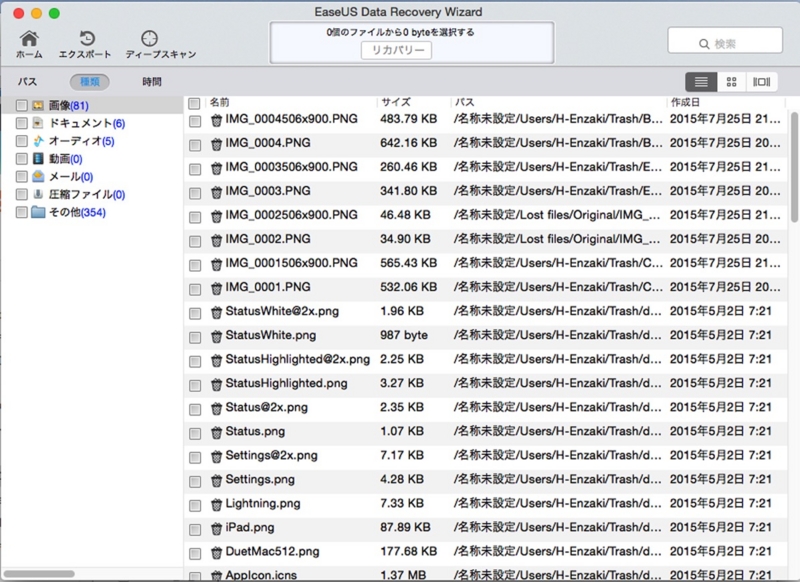The height and width of the screenshot is (582, 800).
Task: Switch to grid thumbnail view icon
Action: (x=731, y=82)
